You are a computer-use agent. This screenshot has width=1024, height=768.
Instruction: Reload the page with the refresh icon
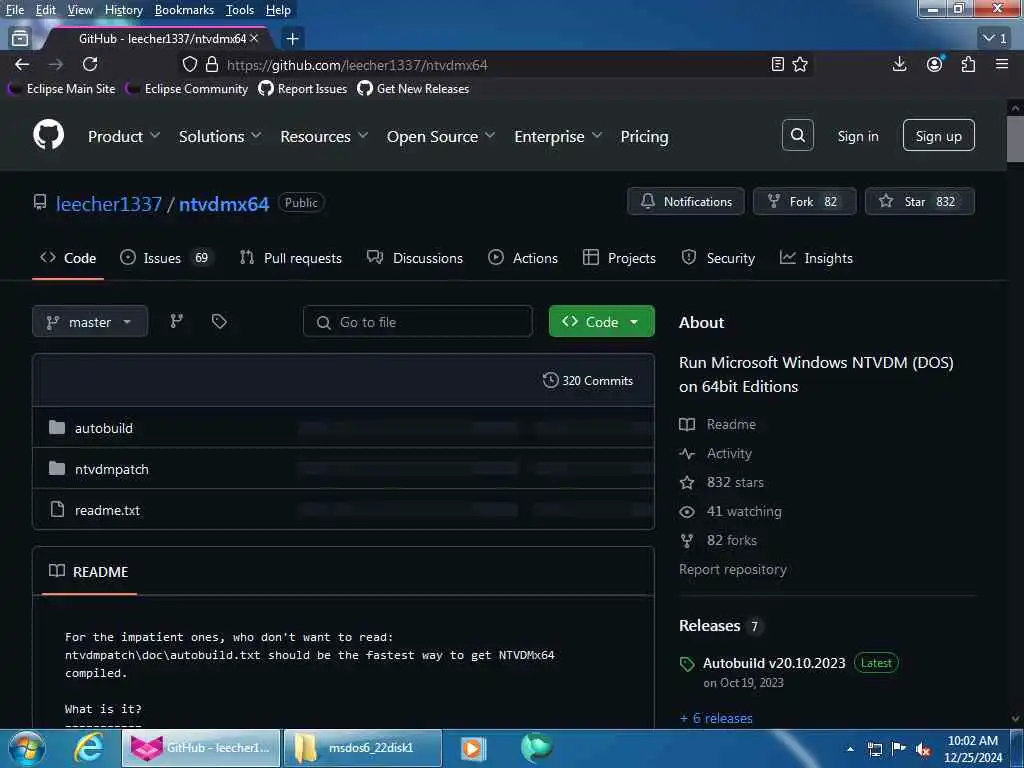(90, 64)
